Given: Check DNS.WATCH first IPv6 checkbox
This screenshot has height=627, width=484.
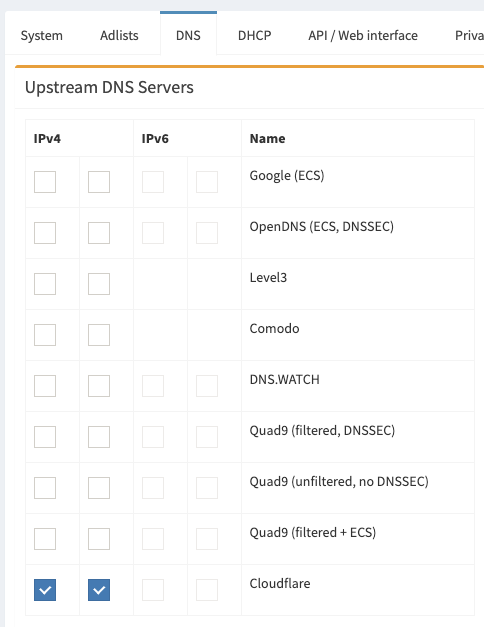Looking at the screenshot, I should click(153, 386).
